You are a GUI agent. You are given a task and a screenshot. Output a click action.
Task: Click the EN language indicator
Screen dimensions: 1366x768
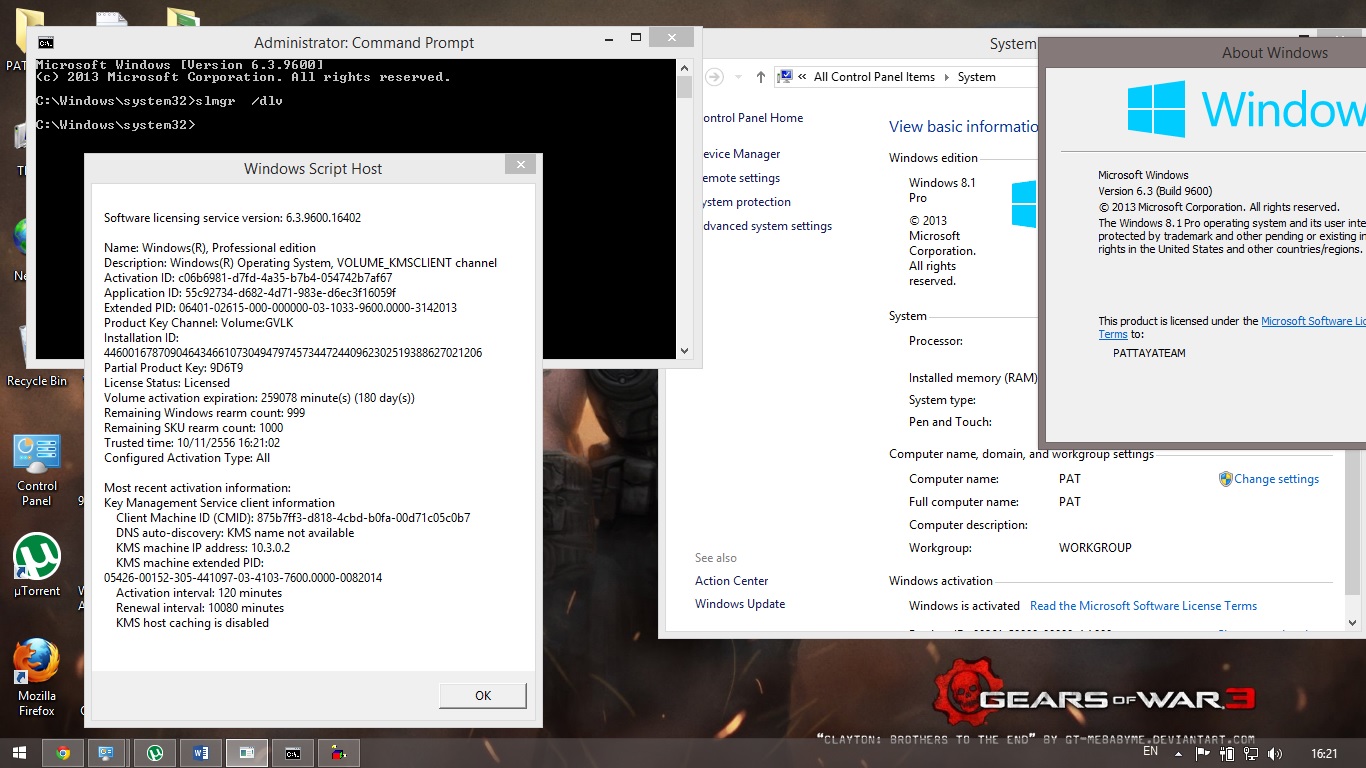pyautogui.click(x=1151, y=751)
